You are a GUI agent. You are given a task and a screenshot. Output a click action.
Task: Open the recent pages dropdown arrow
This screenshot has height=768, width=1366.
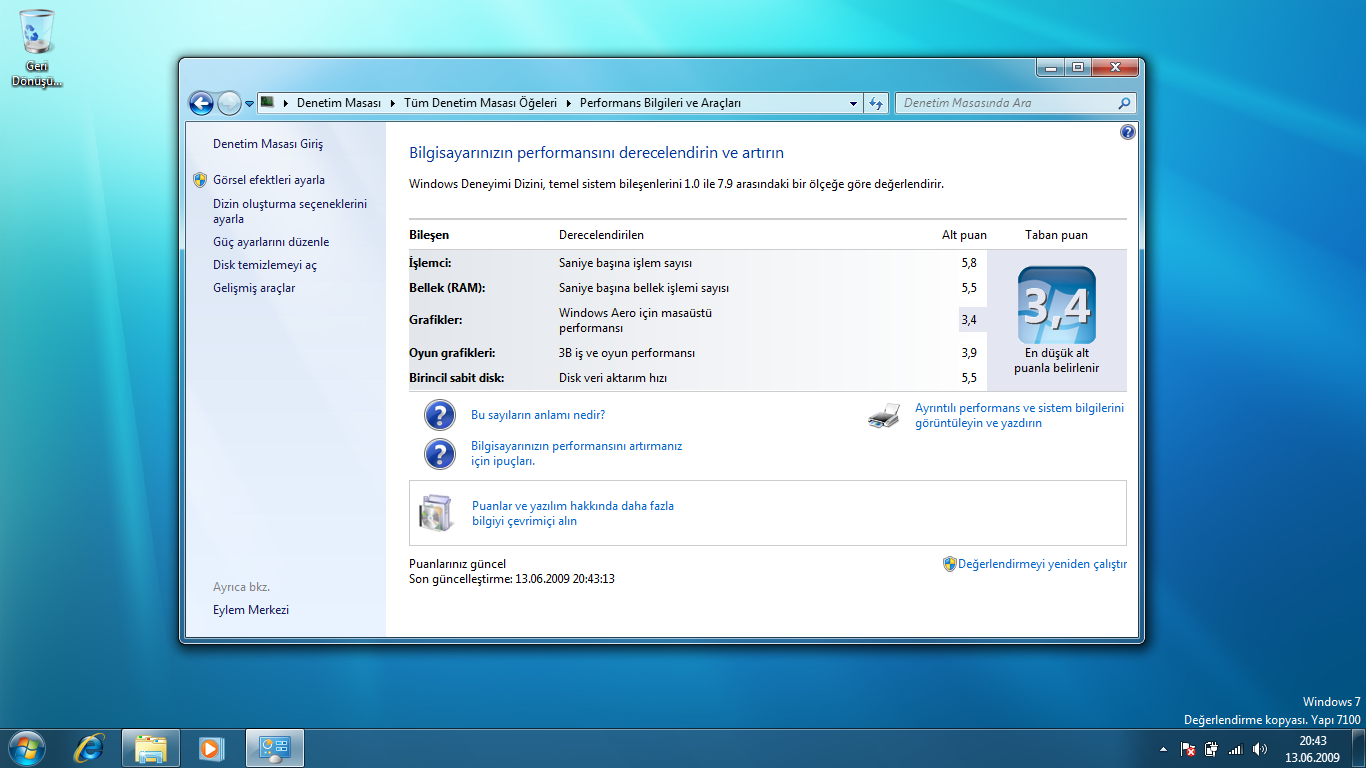[249, 104]
